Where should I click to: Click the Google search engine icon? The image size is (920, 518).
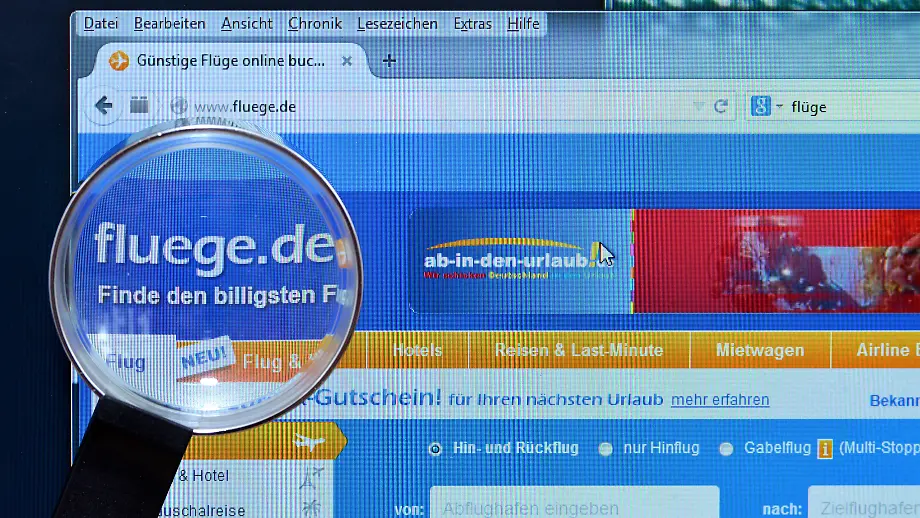coord(760,106)
